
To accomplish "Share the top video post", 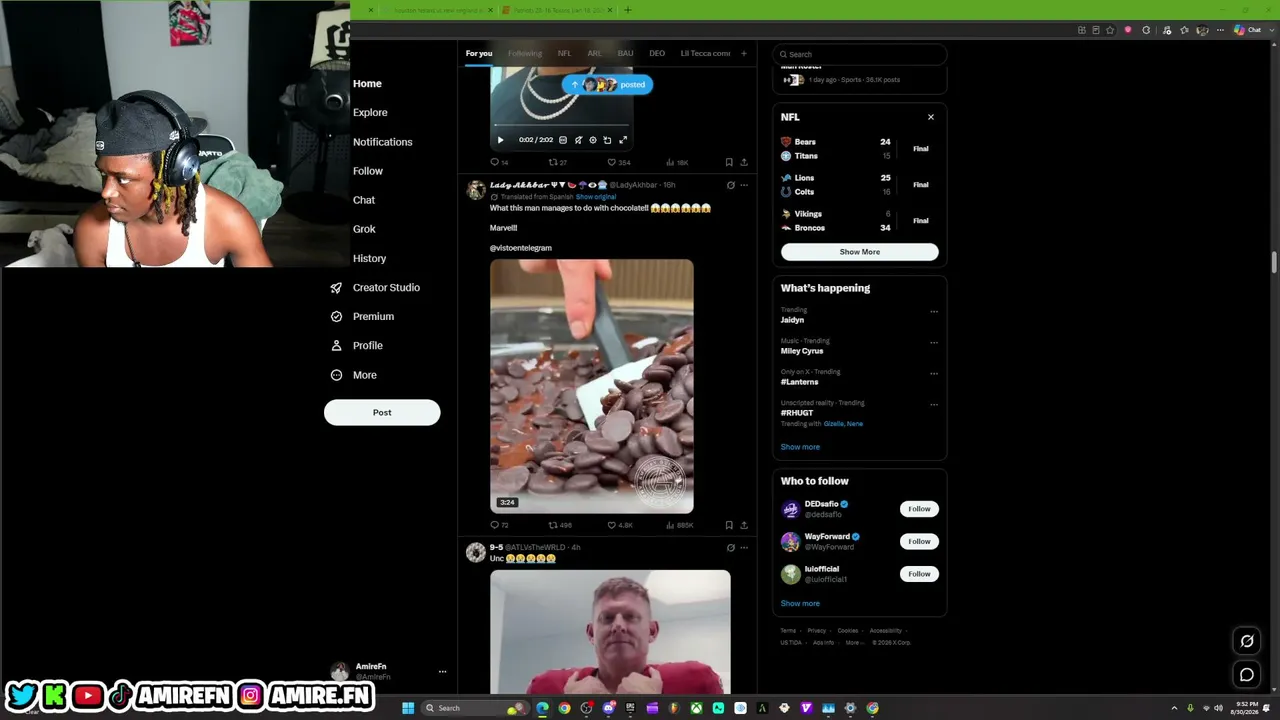I will coord(744,162).
